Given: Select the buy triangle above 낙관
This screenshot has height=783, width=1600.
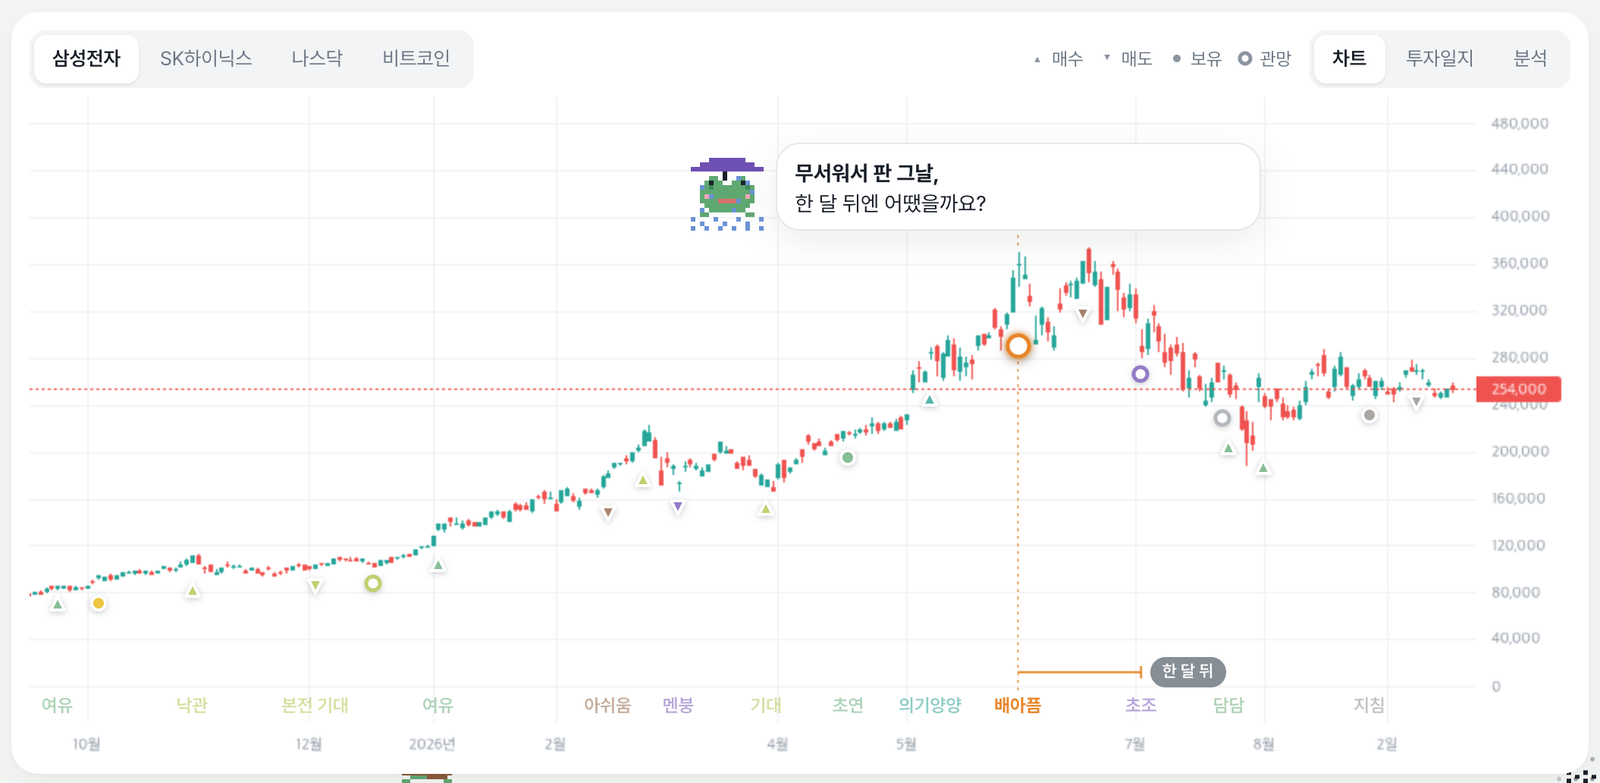Looking at the screenshot, I should (x=193, y=591).
